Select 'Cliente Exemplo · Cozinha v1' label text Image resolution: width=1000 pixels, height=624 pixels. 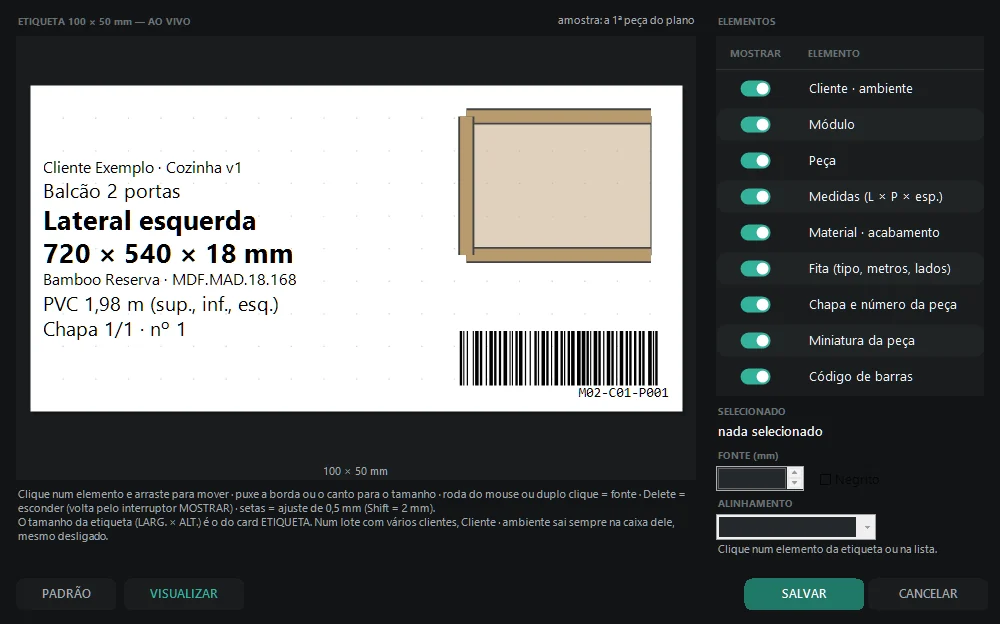tap(142, 168)
